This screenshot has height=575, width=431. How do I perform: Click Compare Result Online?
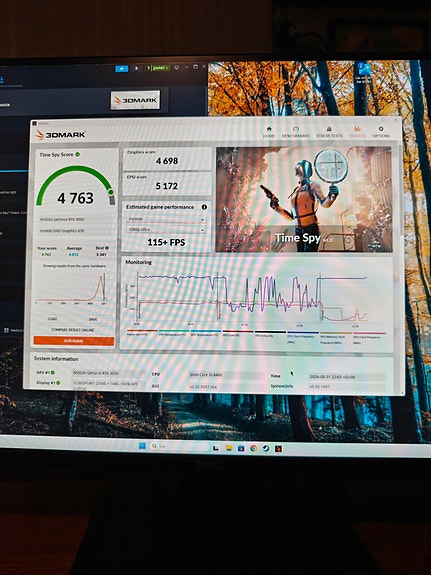coord(73,330)
